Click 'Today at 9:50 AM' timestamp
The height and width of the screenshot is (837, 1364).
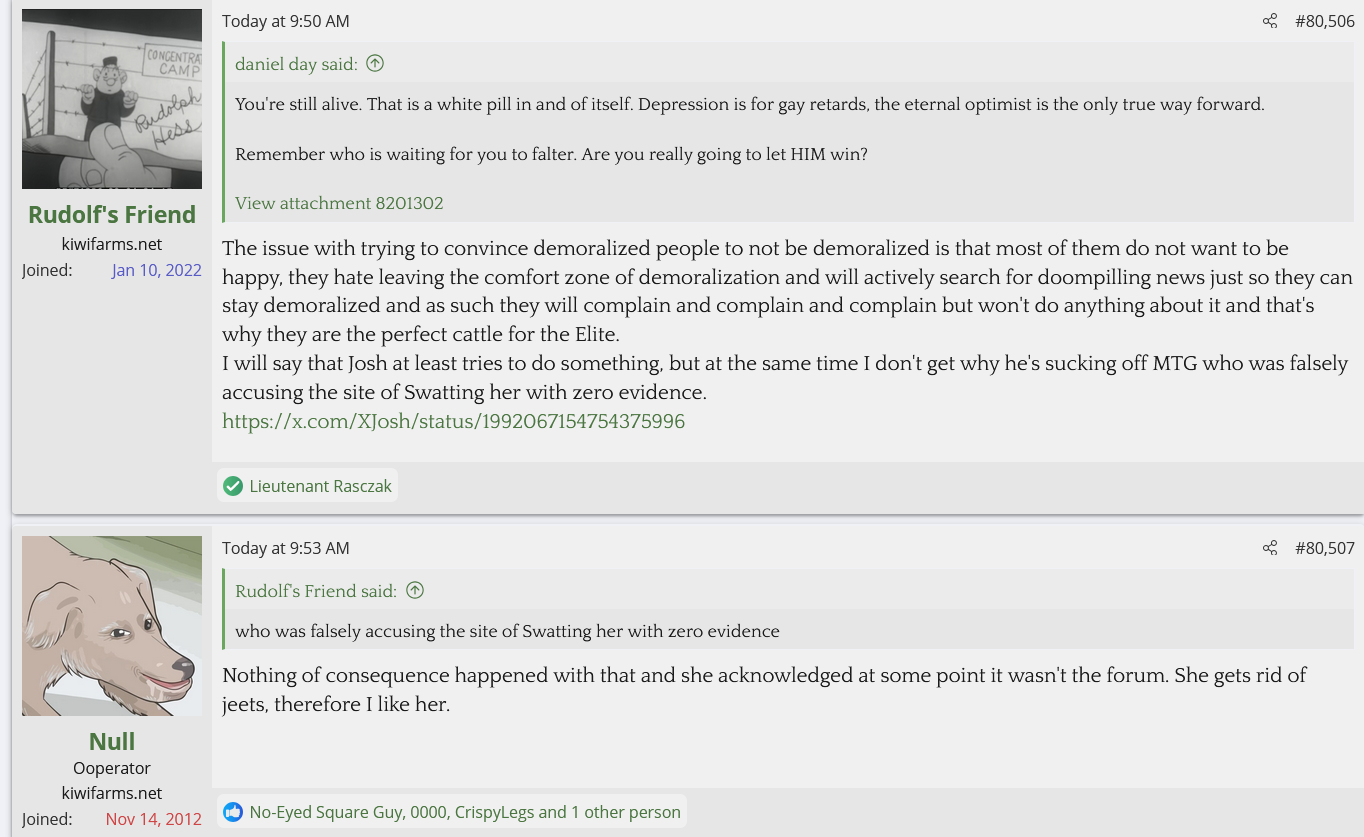[286, 21]
